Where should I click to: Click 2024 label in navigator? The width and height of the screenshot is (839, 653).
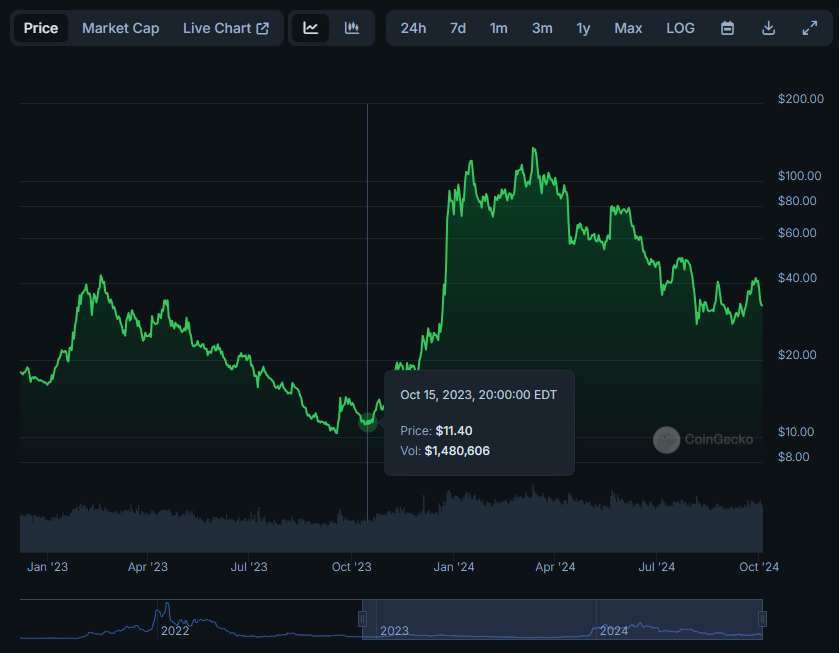coord(614,631)
